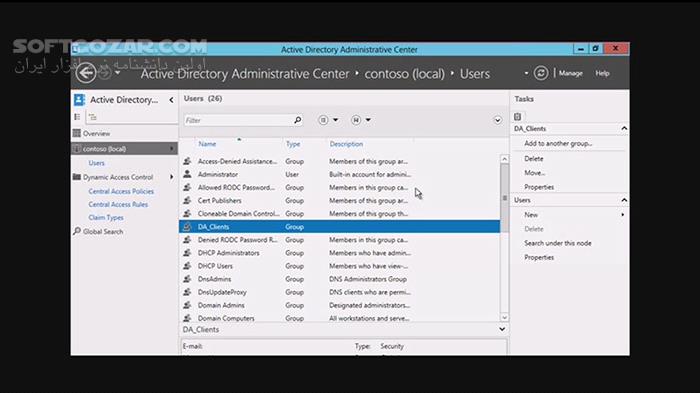Collapse the DA_Clients preview pane chevron
This screenshot has width=700, height=393.
502,329
